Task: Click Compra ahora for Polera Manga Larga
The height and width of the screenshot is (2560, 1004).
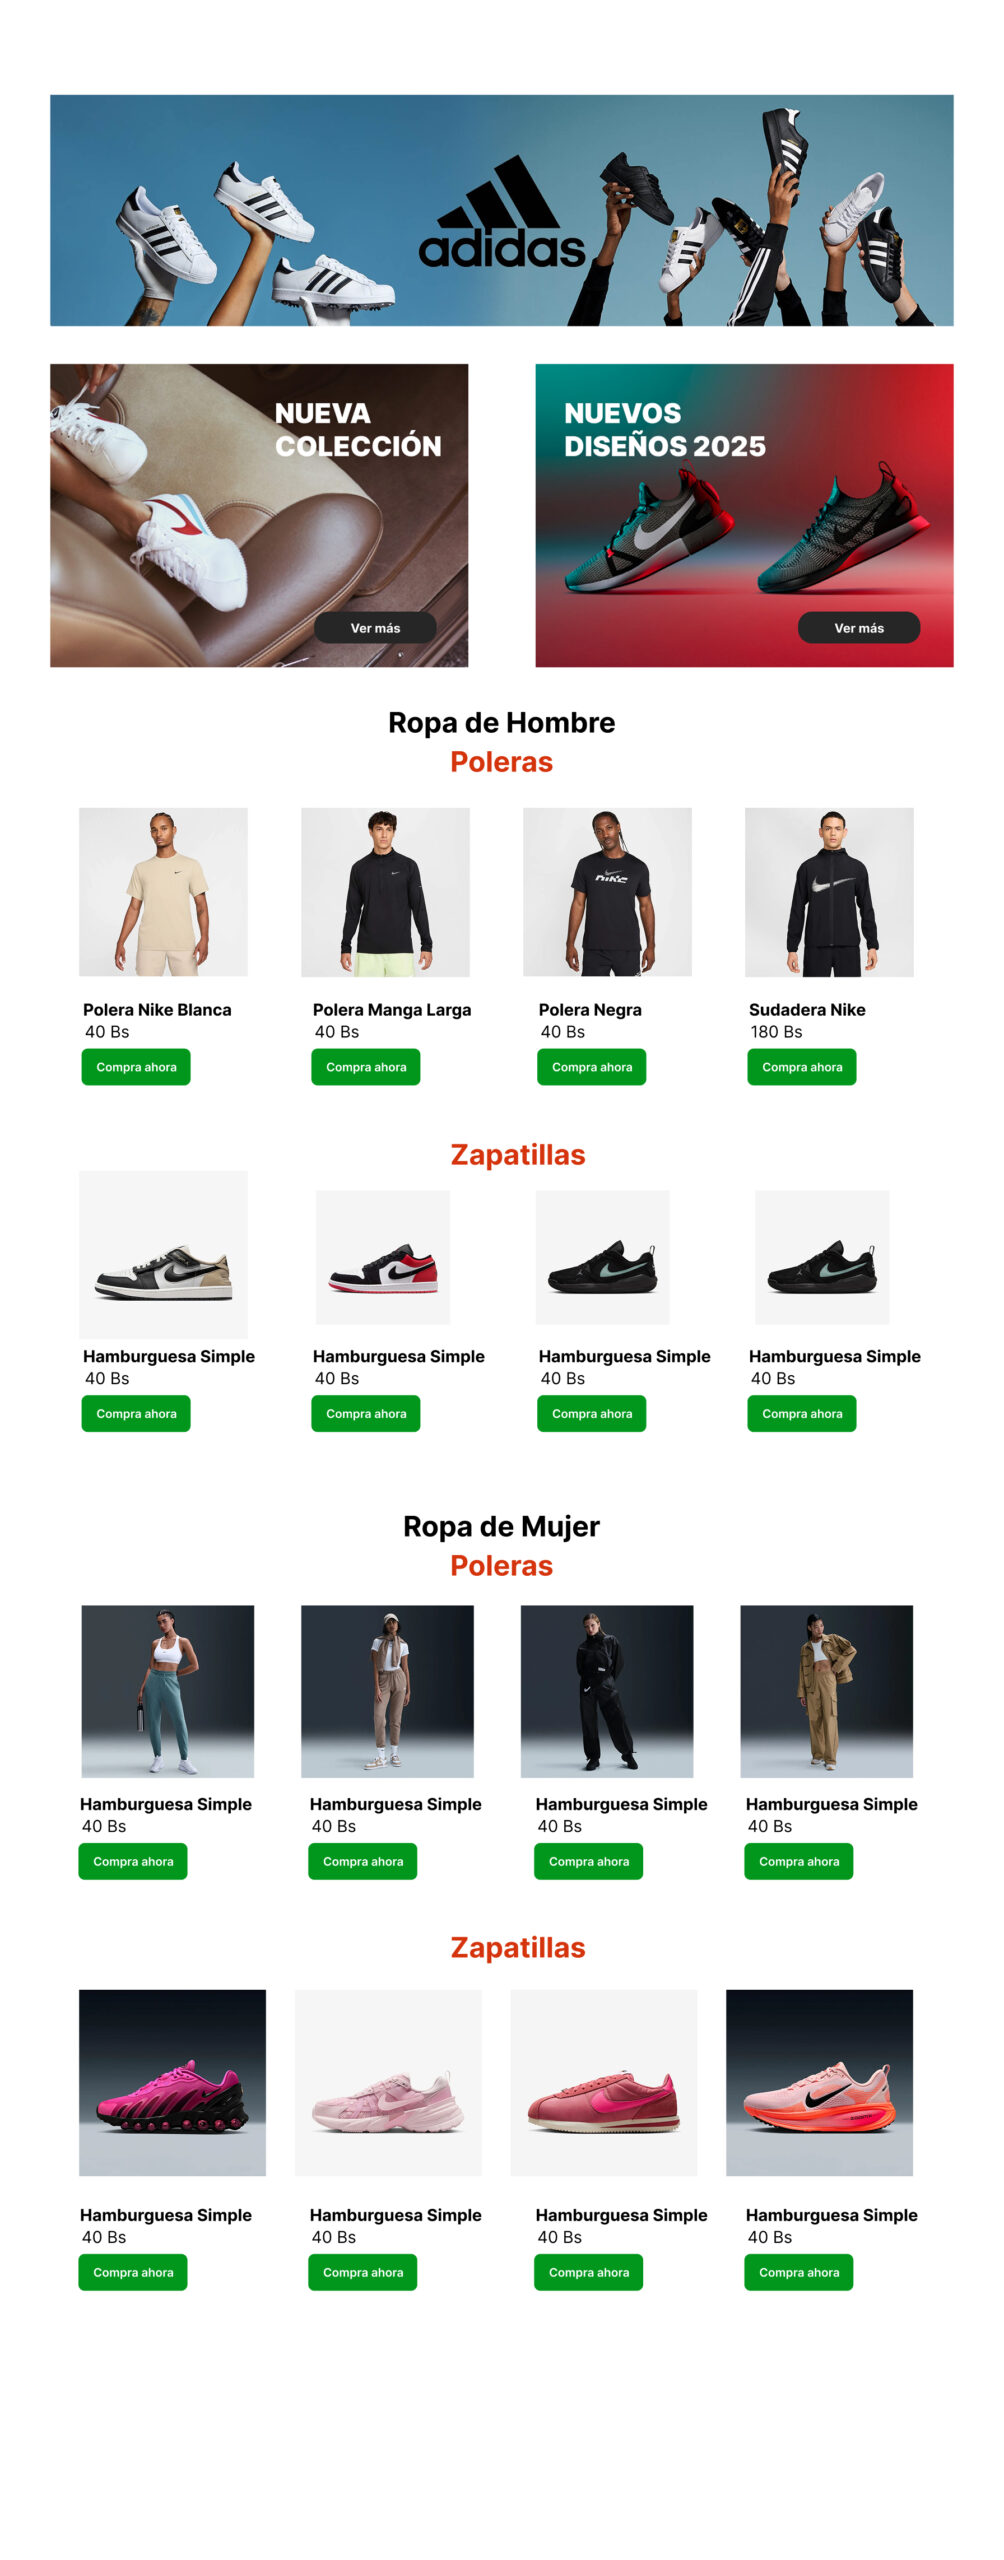Action: click(366, 1066)
